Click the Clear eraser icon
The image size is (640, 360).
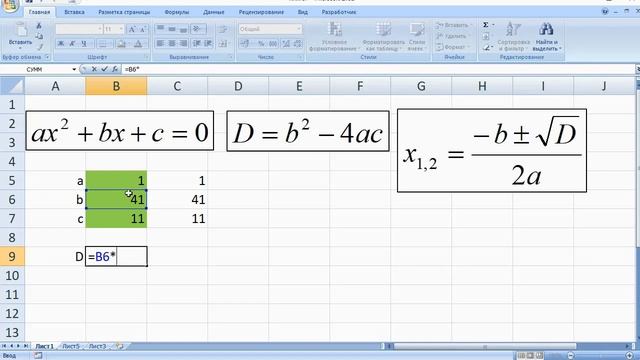click(487, 47)
